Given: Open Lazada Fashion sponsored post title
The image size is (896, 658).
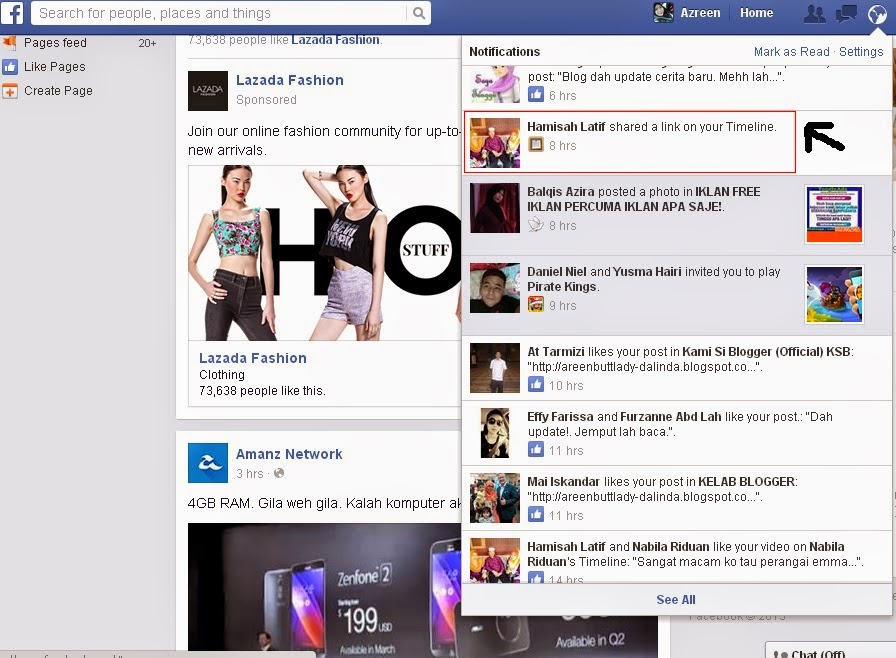Looking at the screenshot, I should tap(290, 81).
